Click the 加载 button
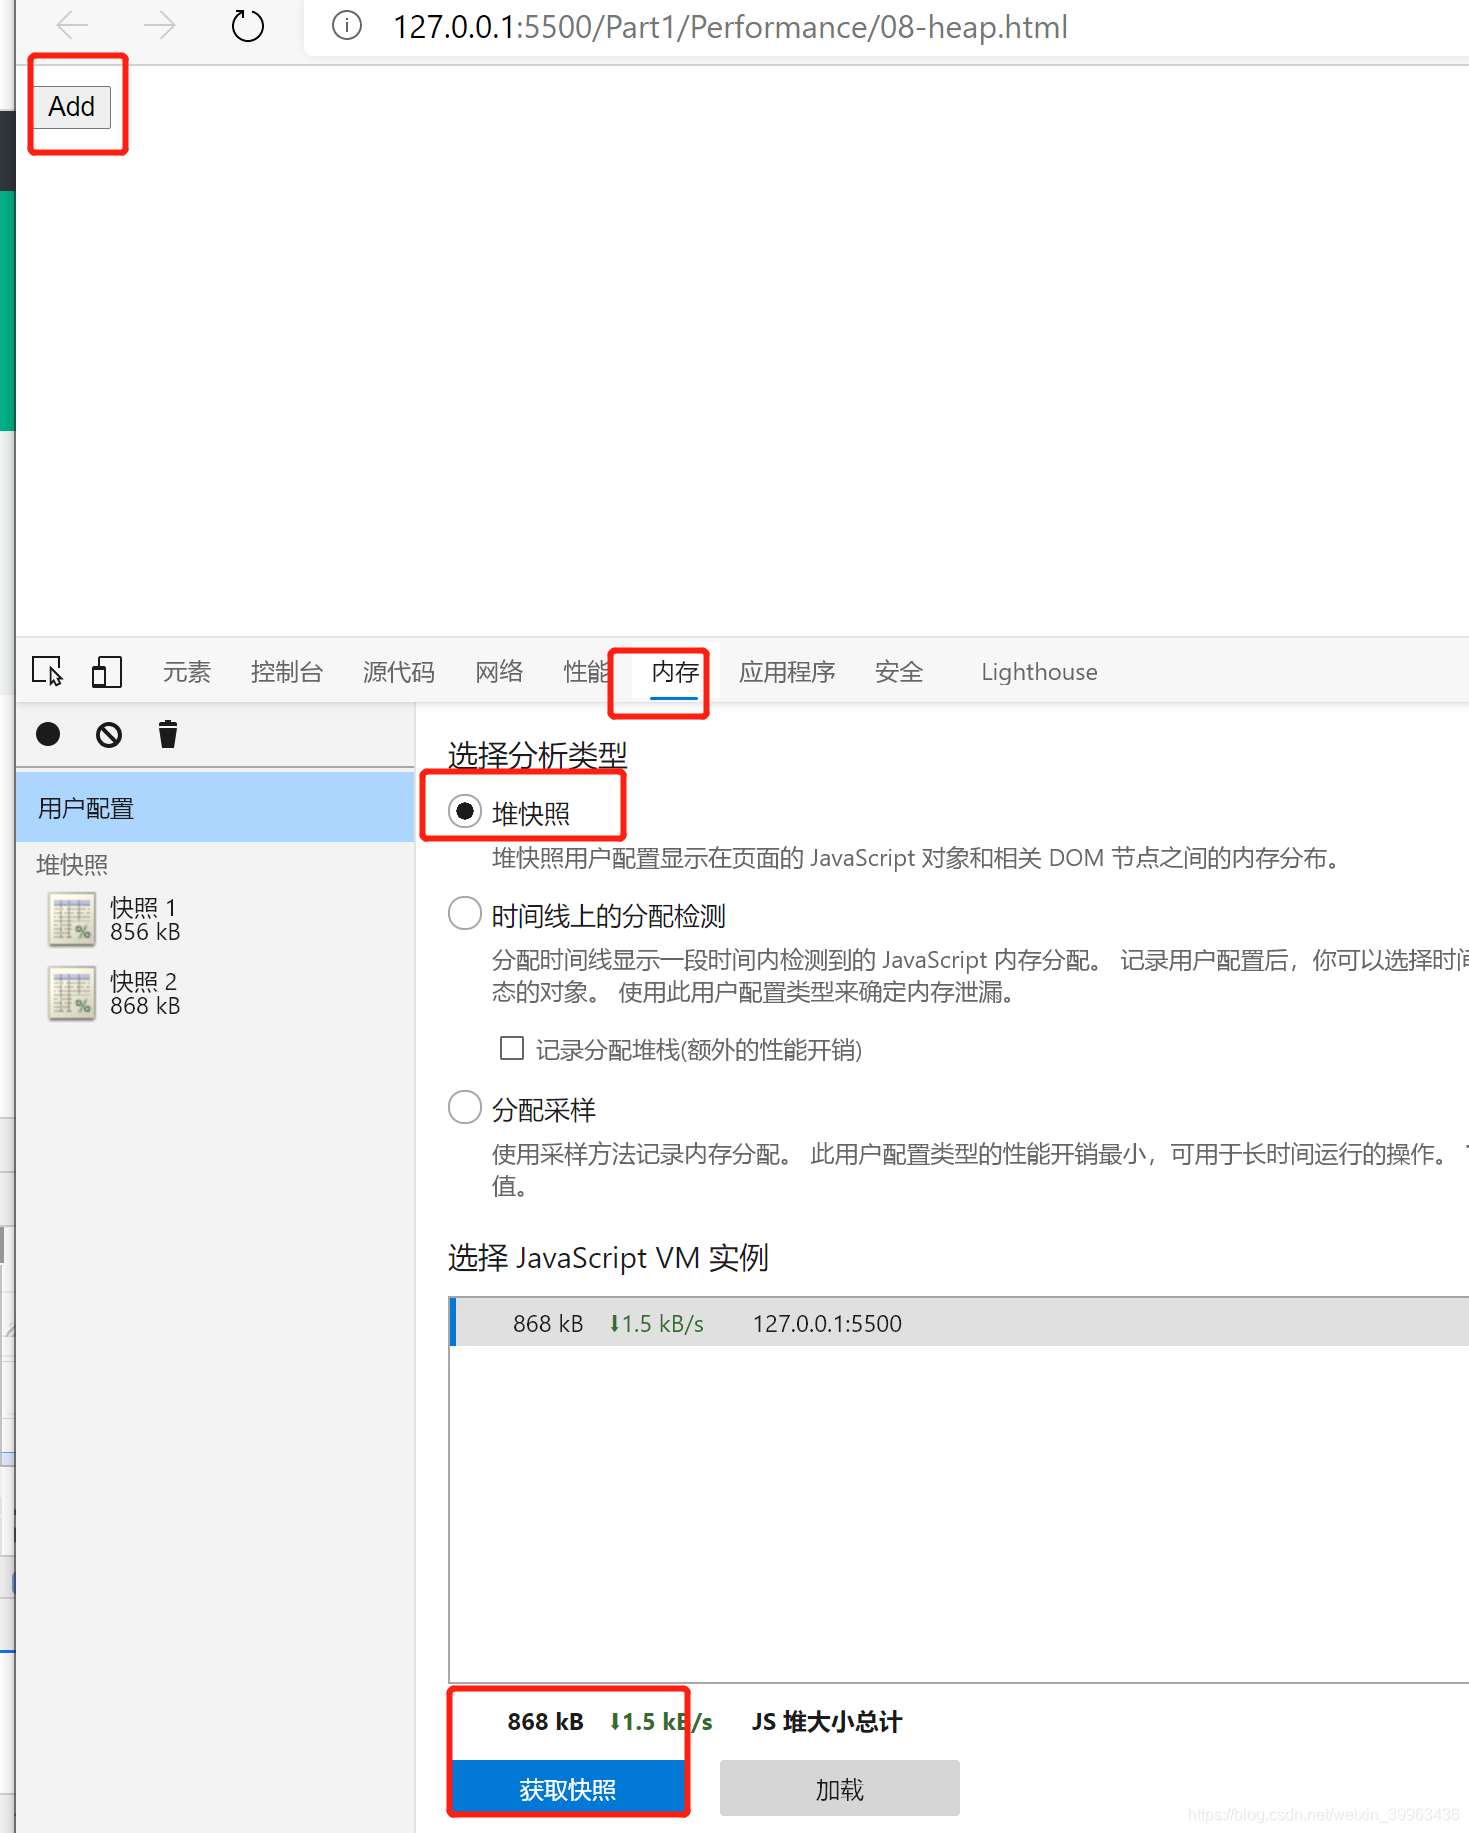1469x1833 pixels. (x=840, y=1788)
